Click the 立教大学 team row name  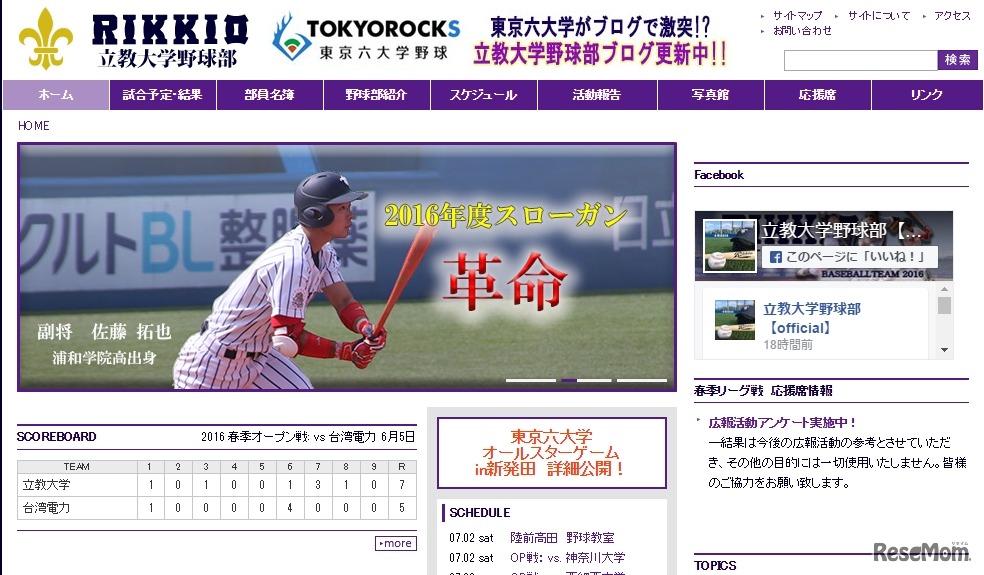(46, 485)
